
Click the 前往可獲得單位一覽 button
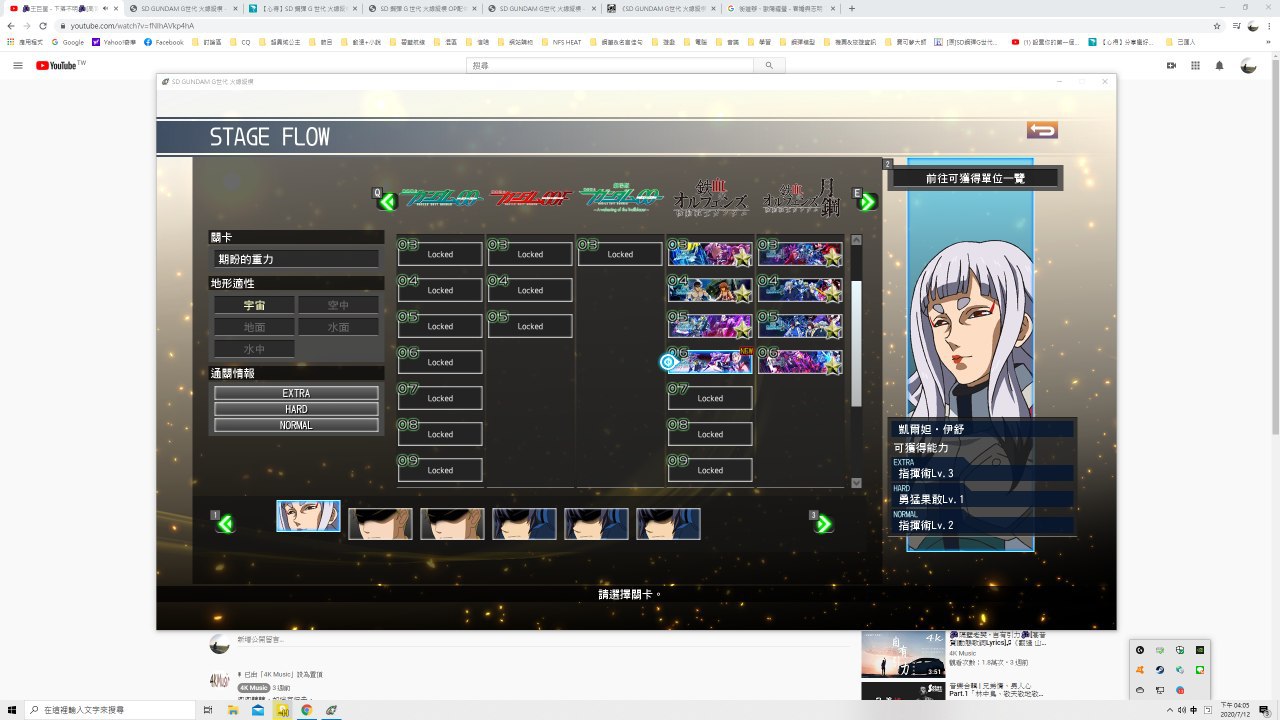(975, 178)
